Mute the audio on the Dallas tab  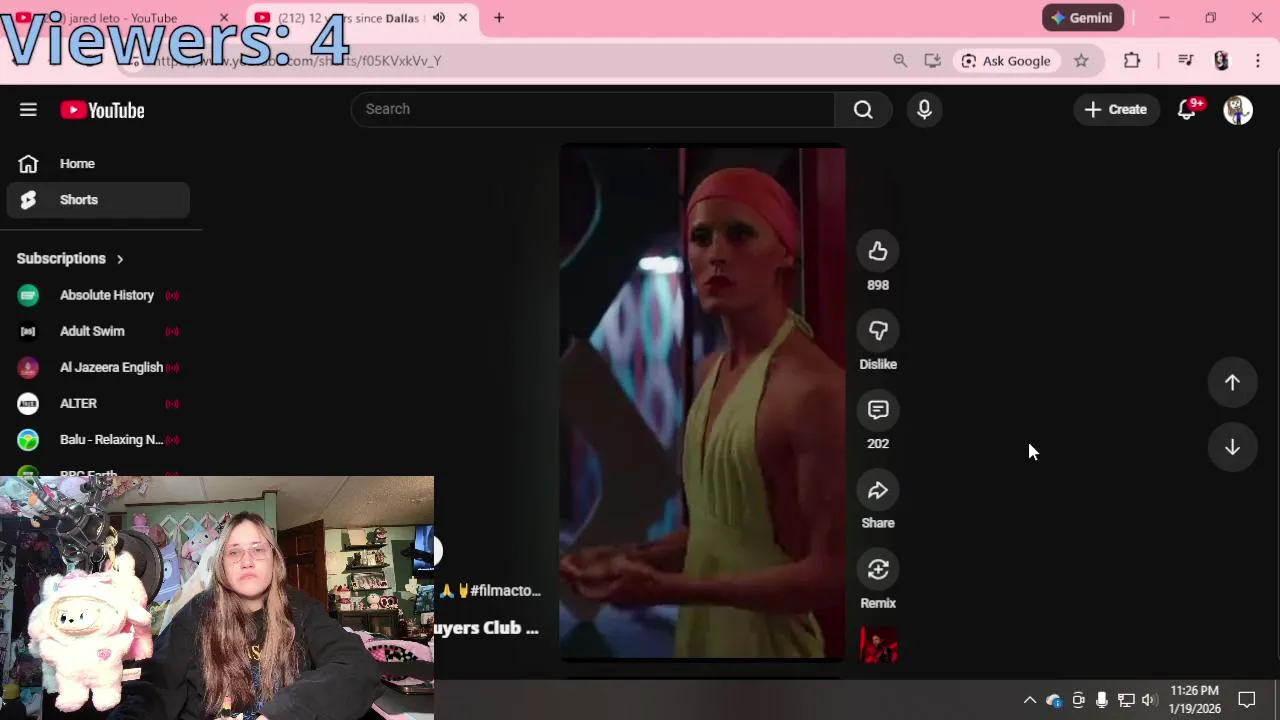(x=438, y=18)
